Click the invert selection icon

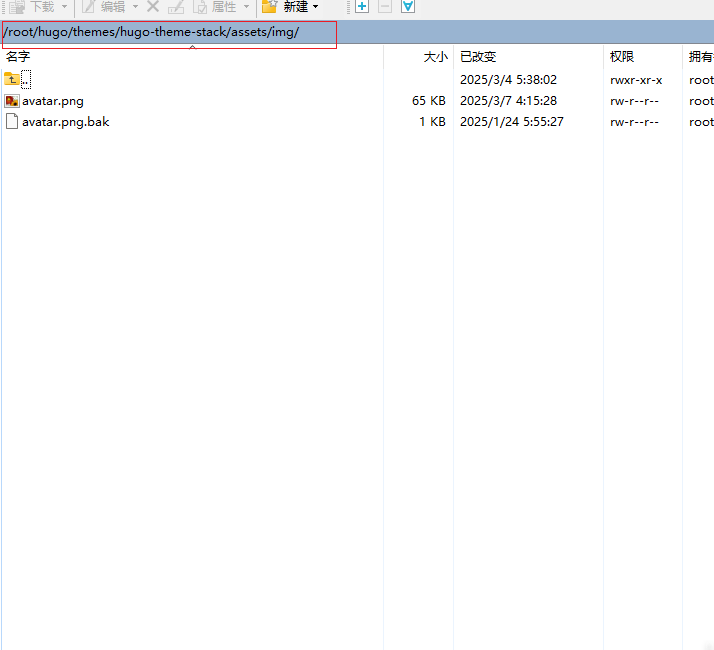408,6
